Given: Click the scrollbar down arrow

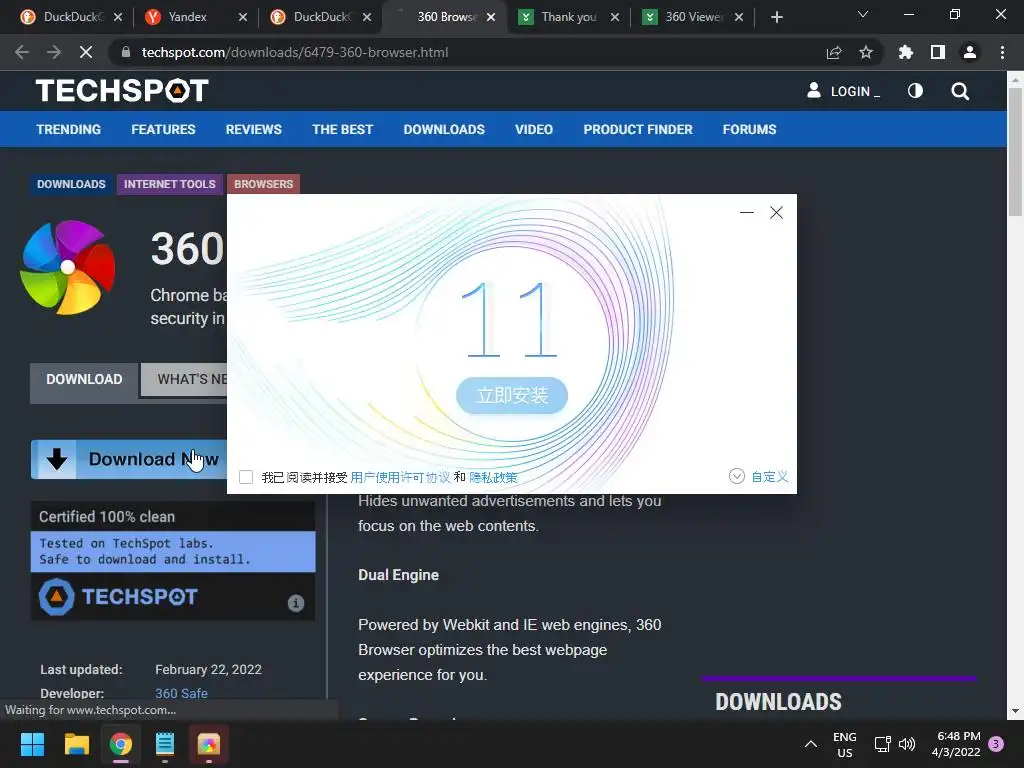Looking at the screenshot, I should pyautogui.click(x=1016, y=711).
